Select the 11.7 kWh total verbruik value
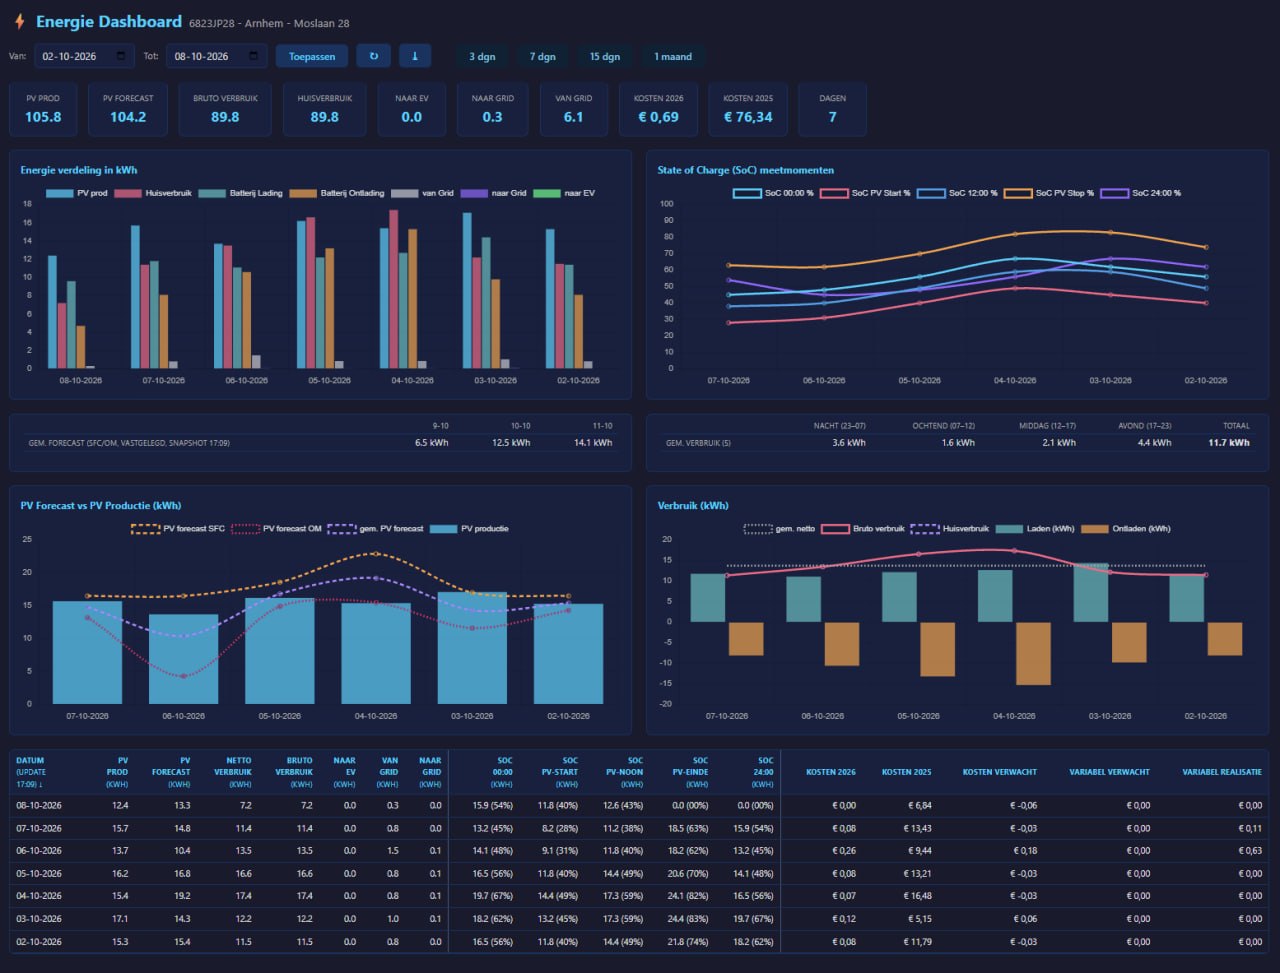This screenshot has width=1280, height=973. coord(1229,442)
